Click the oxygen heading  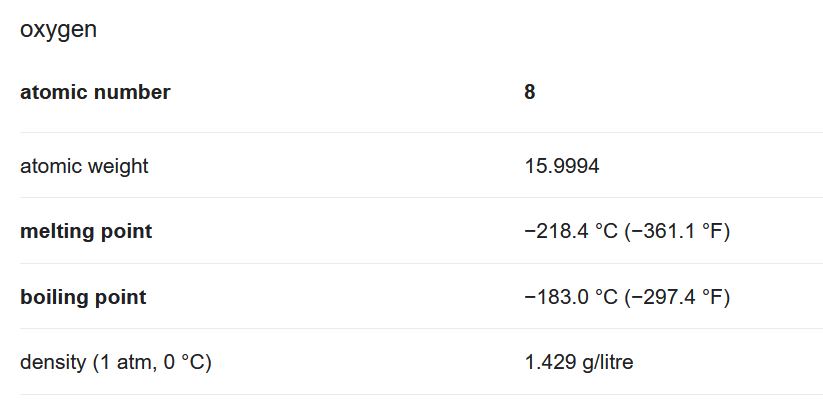point(58,30)
